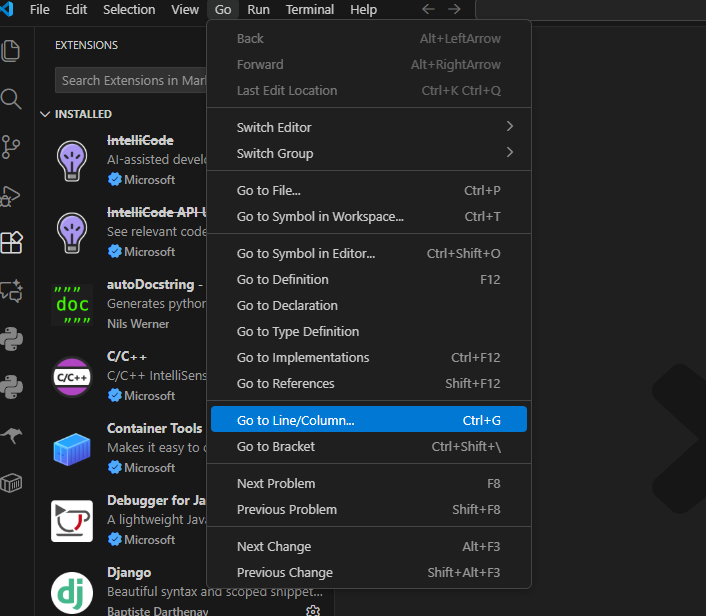Image resolution: width=706 pixels, height=616 pixels.
Task: Select Go to Declaration
Action: click(x=369, y=306)
